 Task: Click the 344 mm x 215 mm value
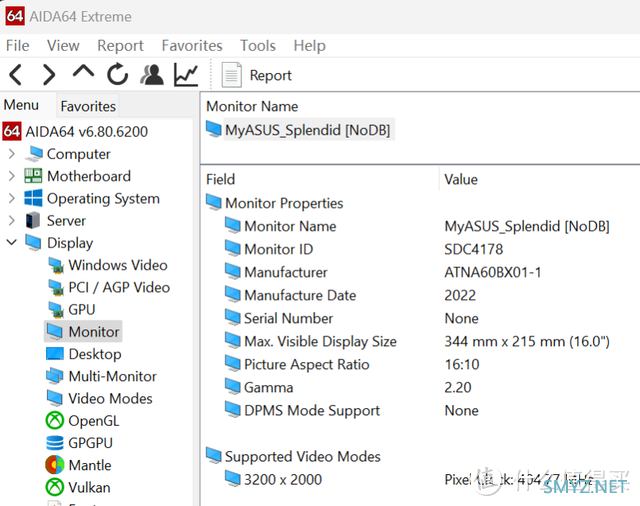point(527,341)
